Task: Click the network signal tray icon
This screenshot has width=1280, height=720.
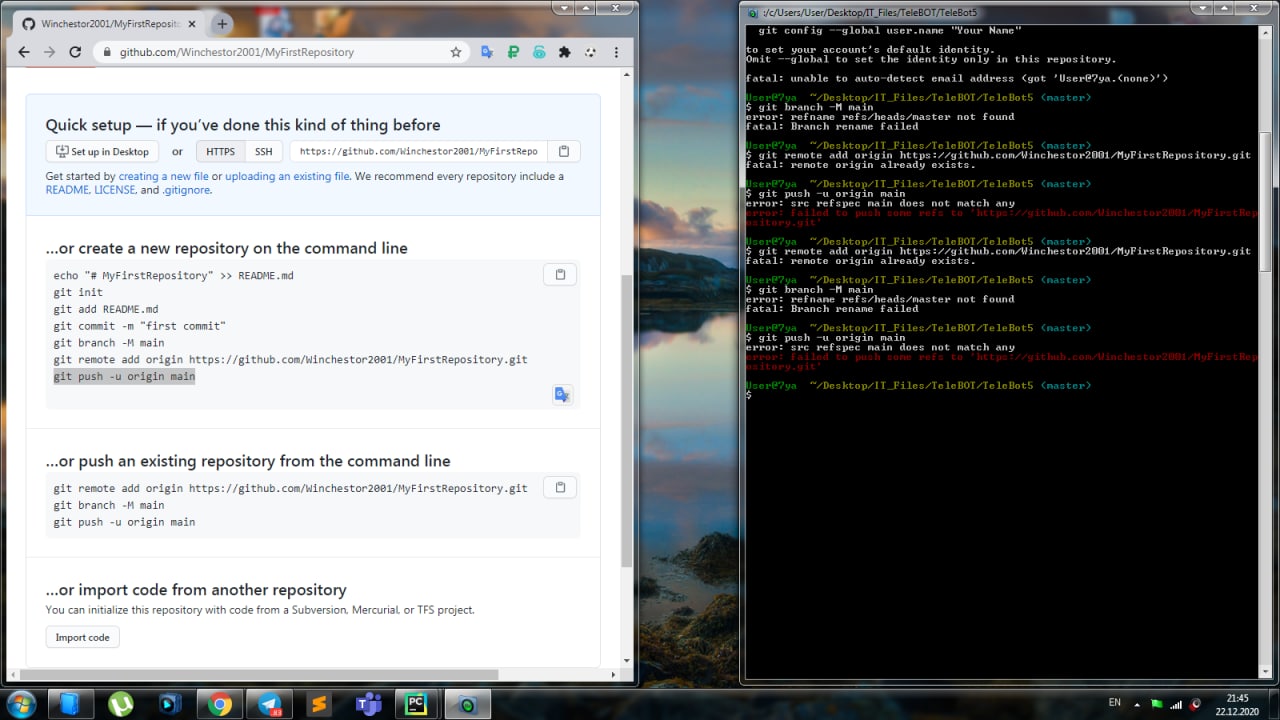Action: (x=1176, y=704)
